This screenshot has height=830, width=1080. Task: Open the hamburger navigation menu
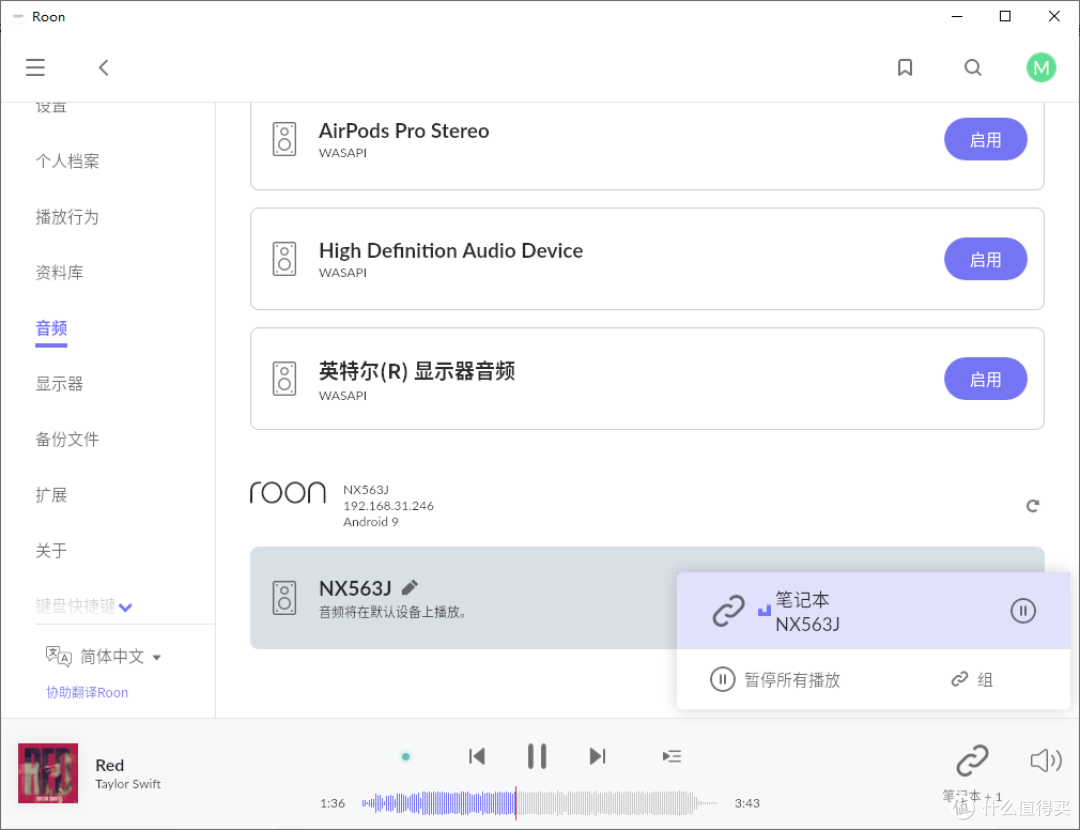[35, 68]
